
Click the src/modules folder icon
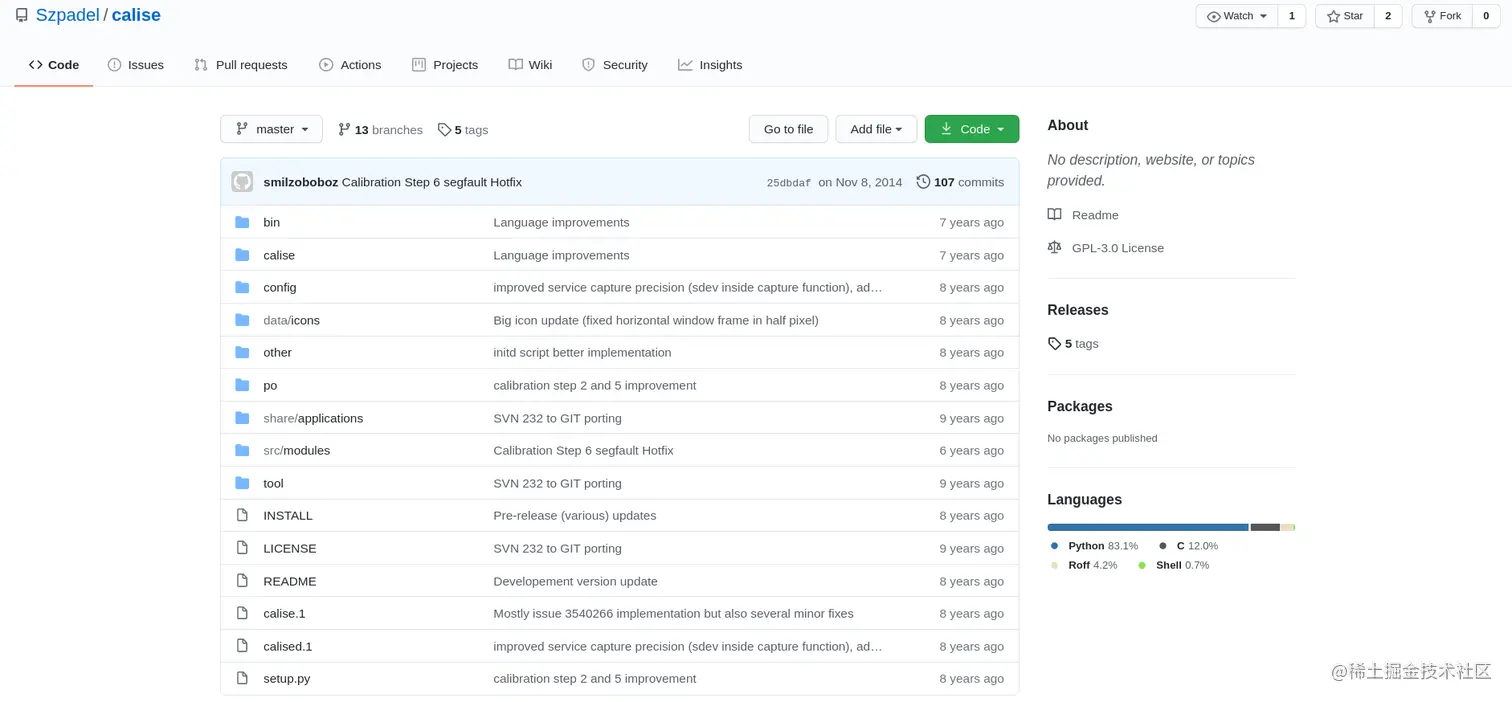(242, 450)
